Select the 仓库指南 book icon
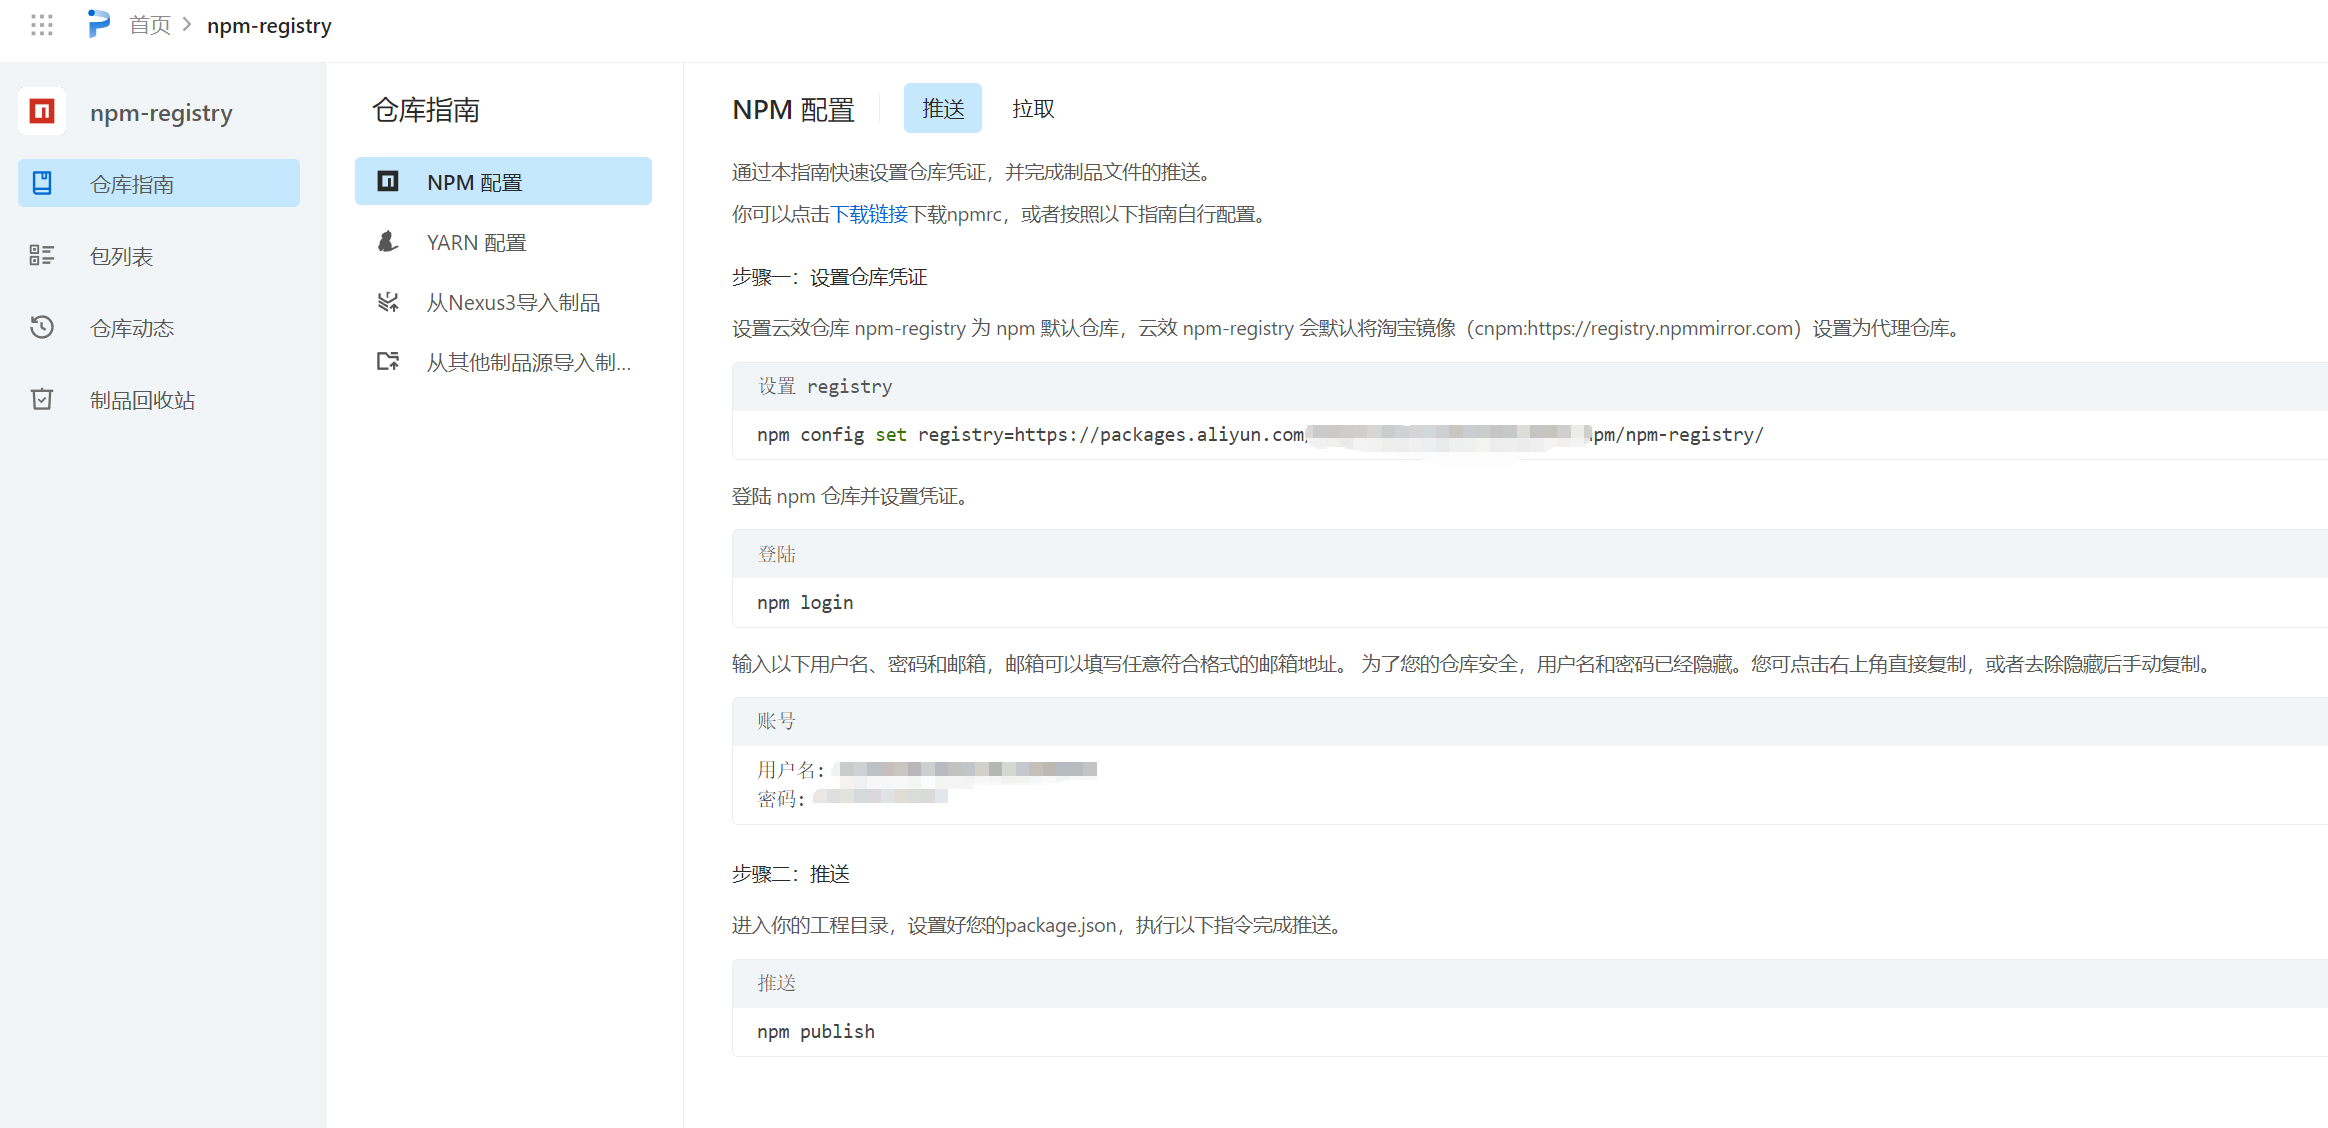Screen dimensions: 2328x1128 pos(42,183)
